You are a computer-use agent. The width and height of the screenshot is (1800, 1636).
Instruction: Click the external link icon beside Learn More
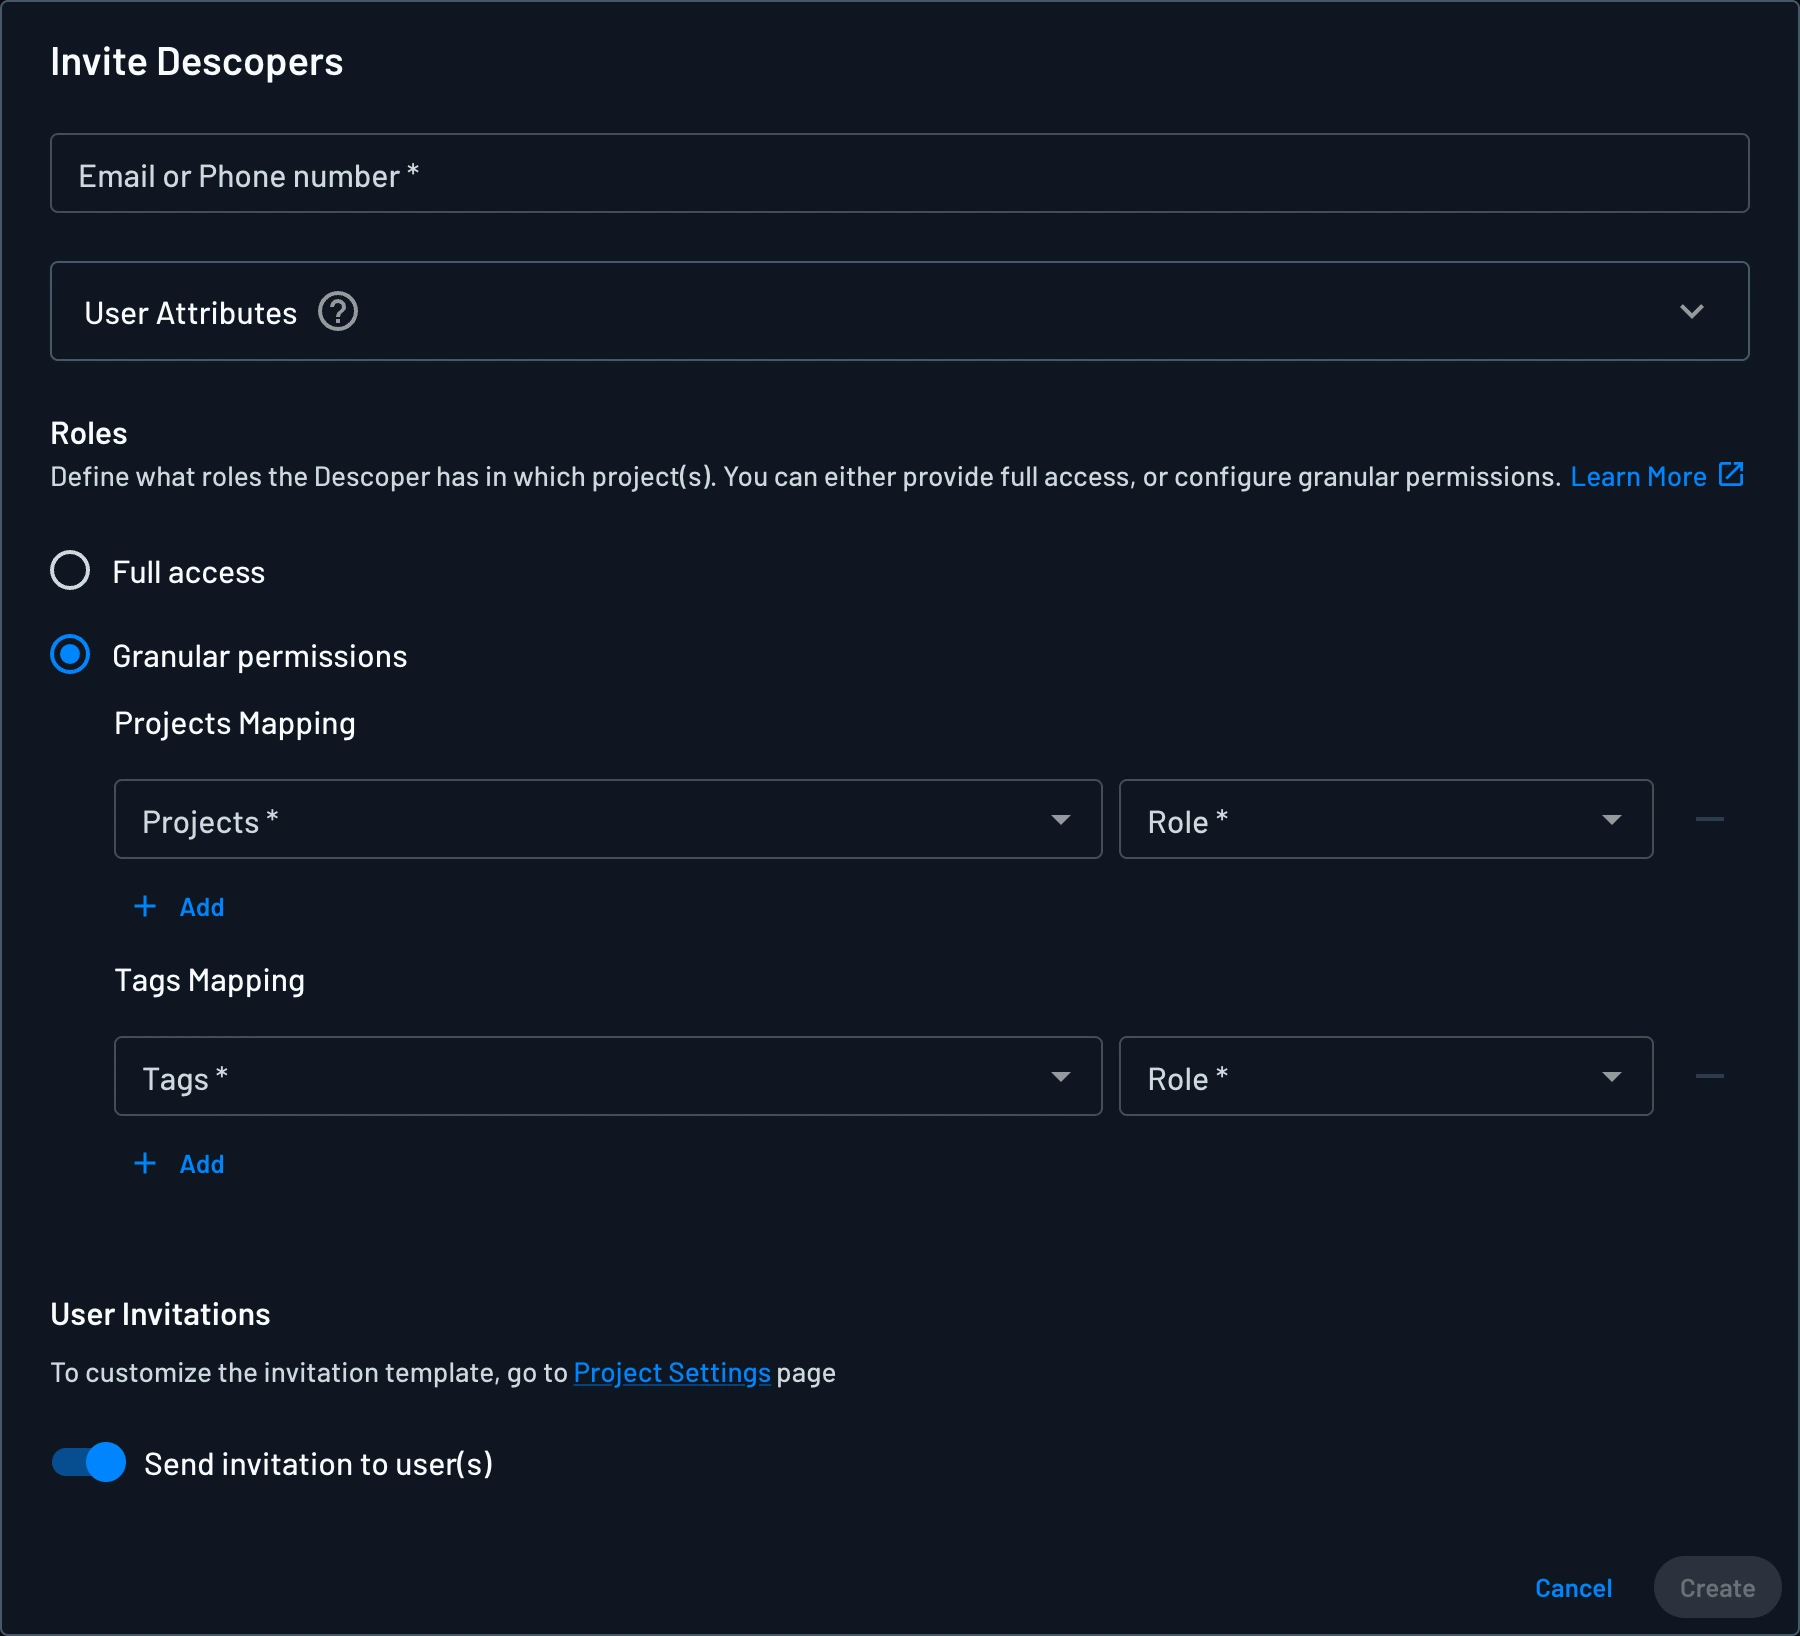(x=1729, y=475)
